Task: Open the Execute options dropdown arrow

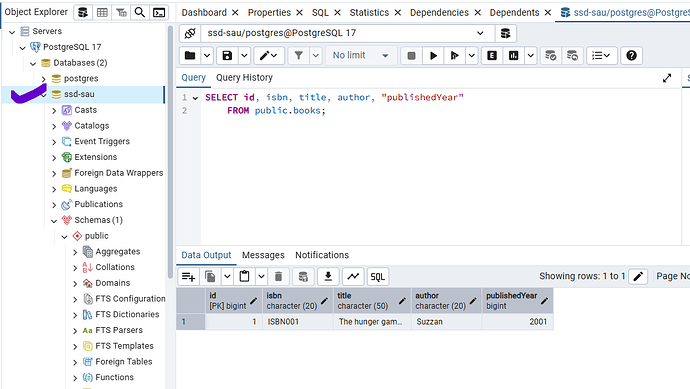Action: [x=472, y=55]
